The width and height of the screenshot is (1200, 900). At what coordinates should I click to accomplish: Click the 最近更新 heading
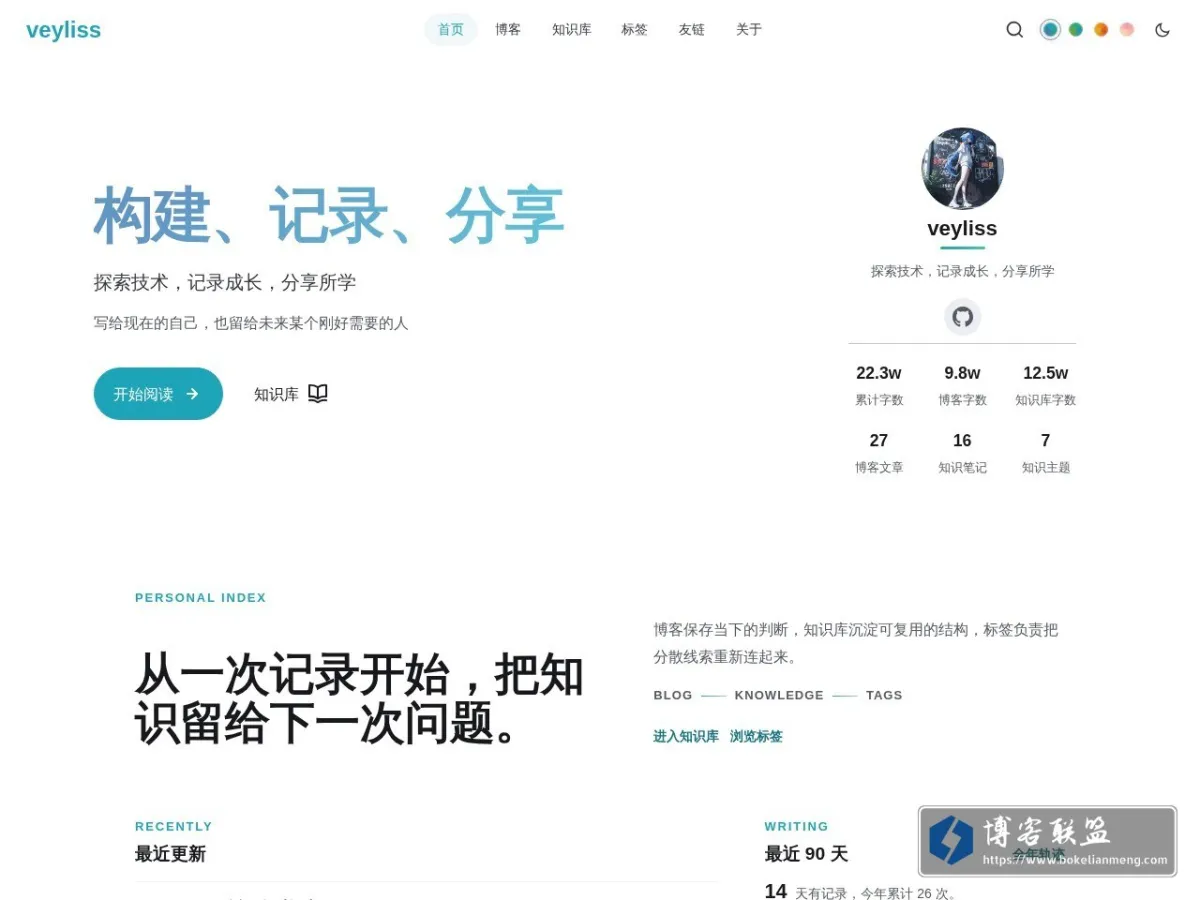click(x=170, y=854)
